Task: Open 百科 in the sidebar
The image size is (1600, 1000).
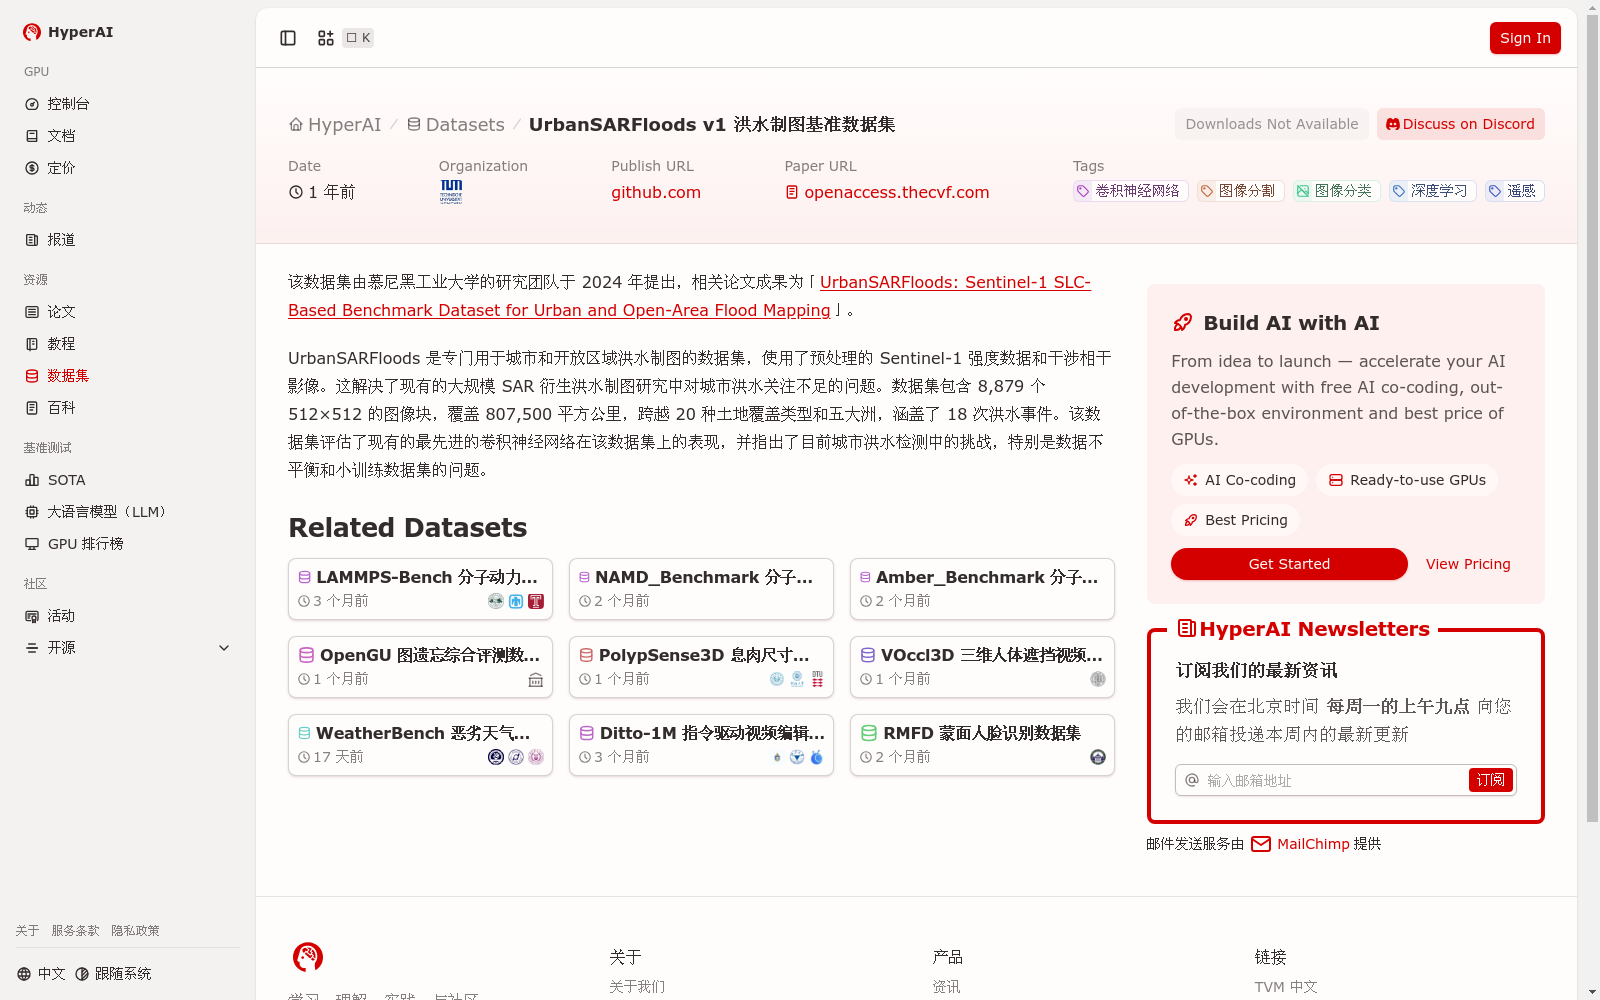Action: click(x=127, y=408)
